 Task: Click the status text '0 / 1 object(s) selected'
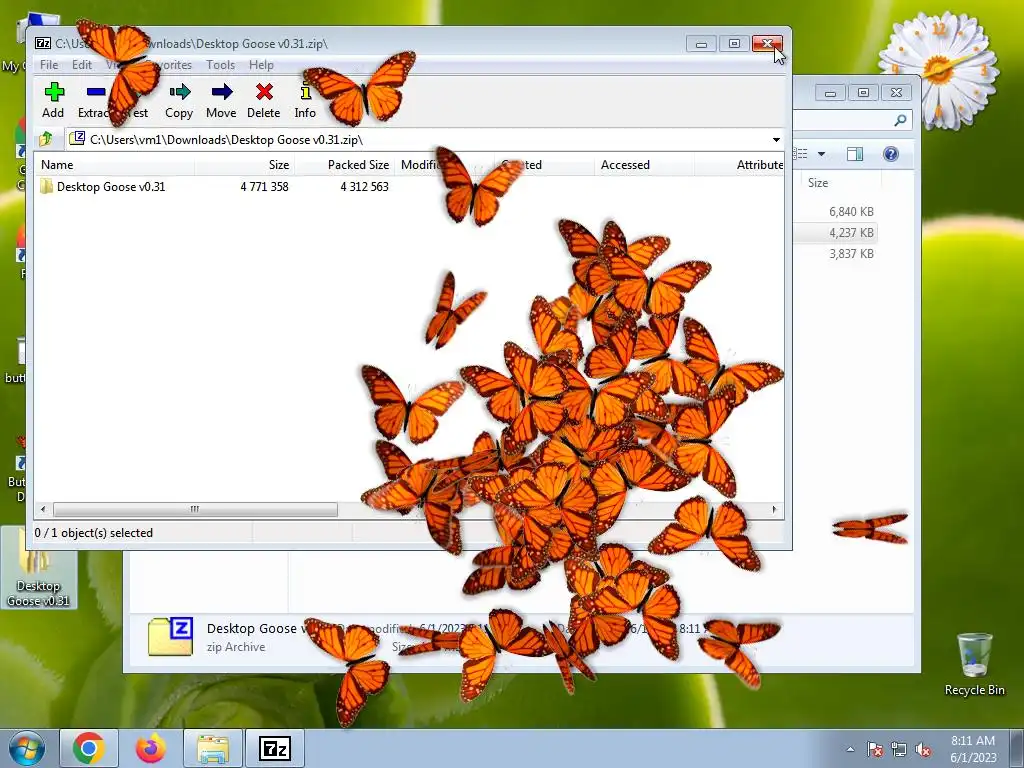[x=94, y=533]
